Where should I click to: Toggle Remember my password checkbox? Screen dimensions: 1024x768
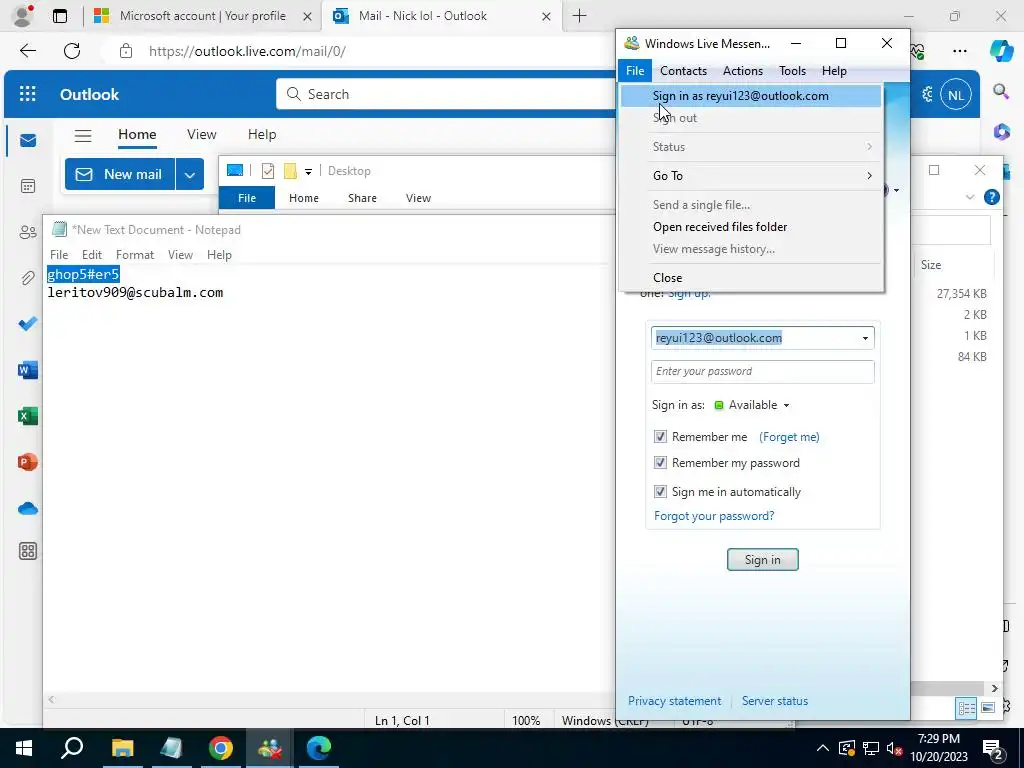[x=660, y=462]
